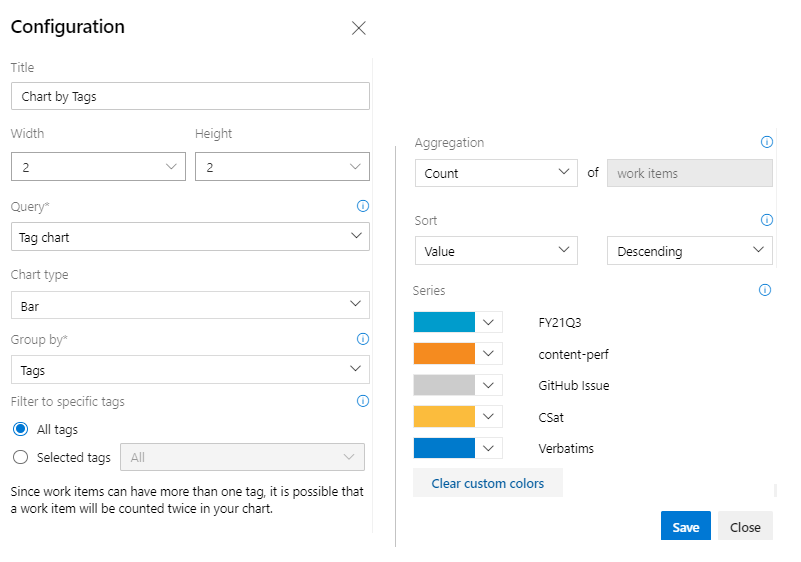
Task: Open the Height dropdown
Action: (282, 167)
